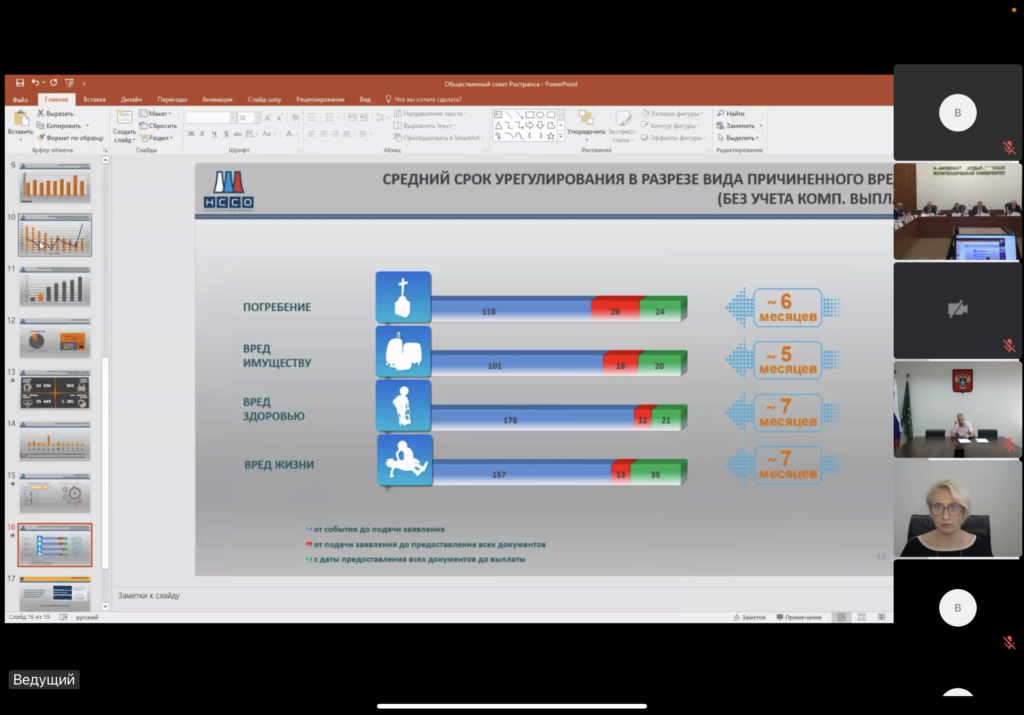Open the Раздел section dropdown
This screenshot has width=1024, height=715.
[157, 138]
